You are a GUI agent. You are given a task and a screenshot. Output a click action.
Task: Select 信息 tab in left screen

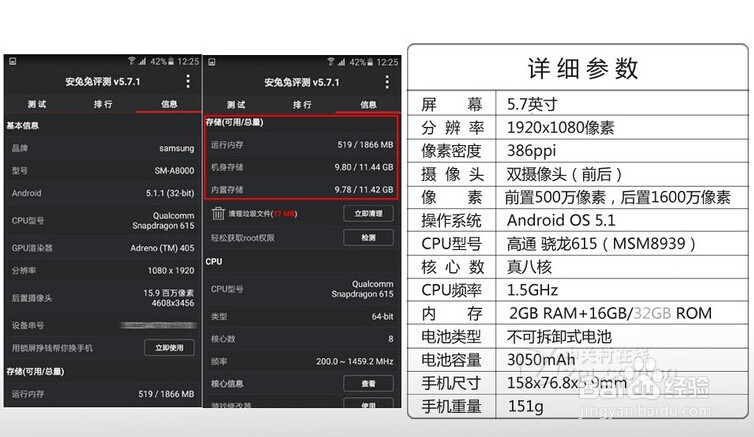169,104
